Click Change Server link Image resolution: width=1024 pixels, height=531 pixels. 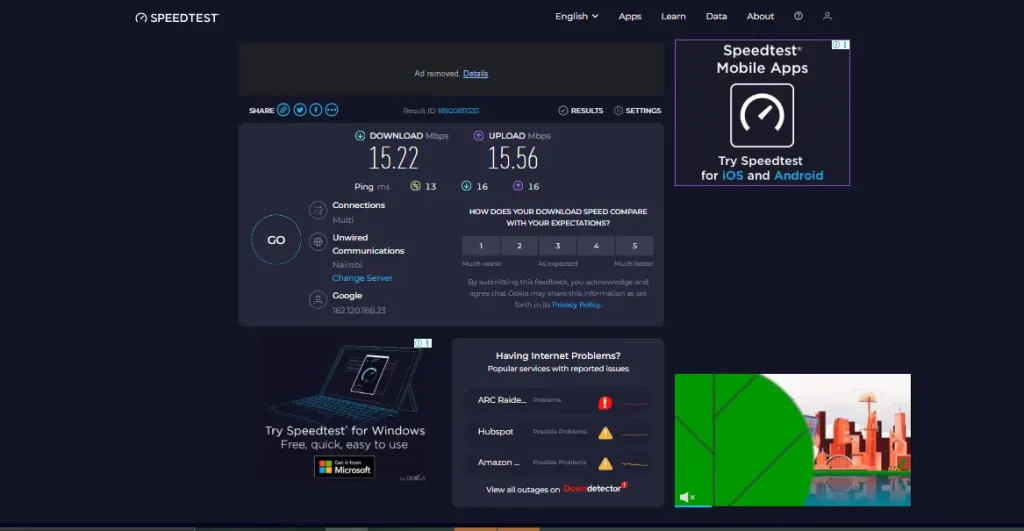point(362,278)
